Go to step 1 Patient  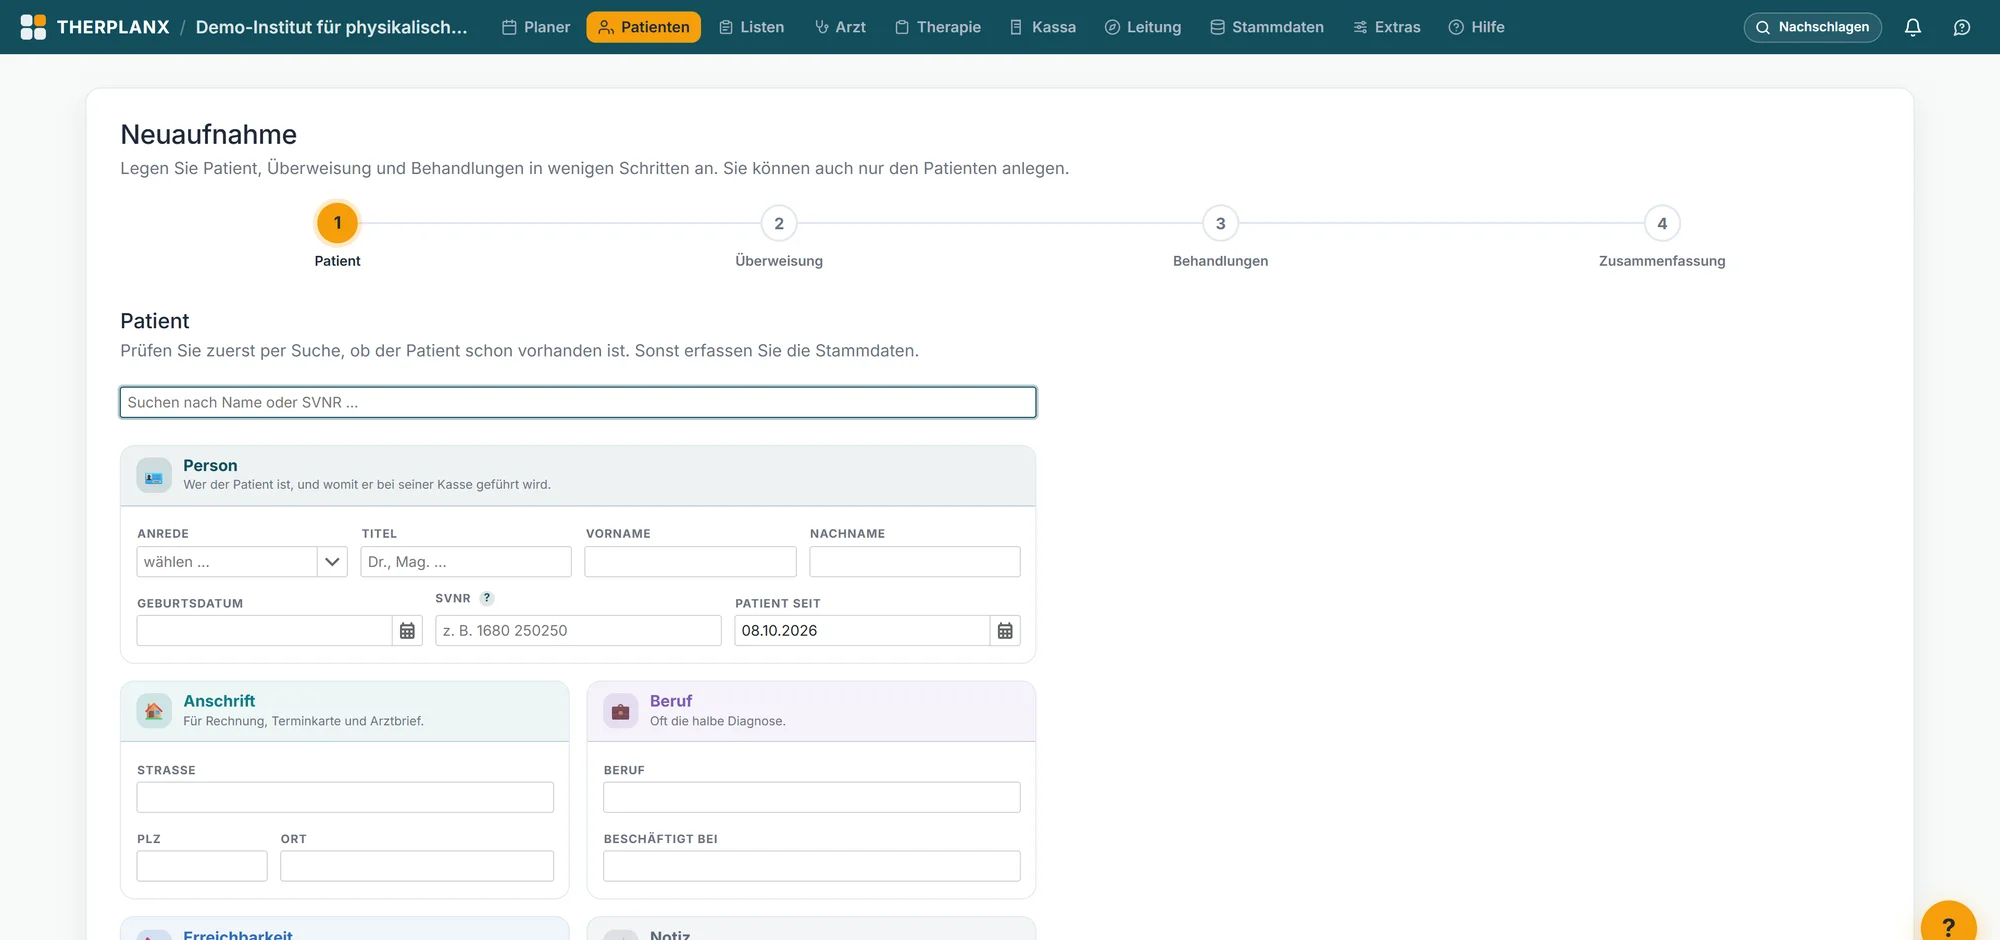pos(338,223)
